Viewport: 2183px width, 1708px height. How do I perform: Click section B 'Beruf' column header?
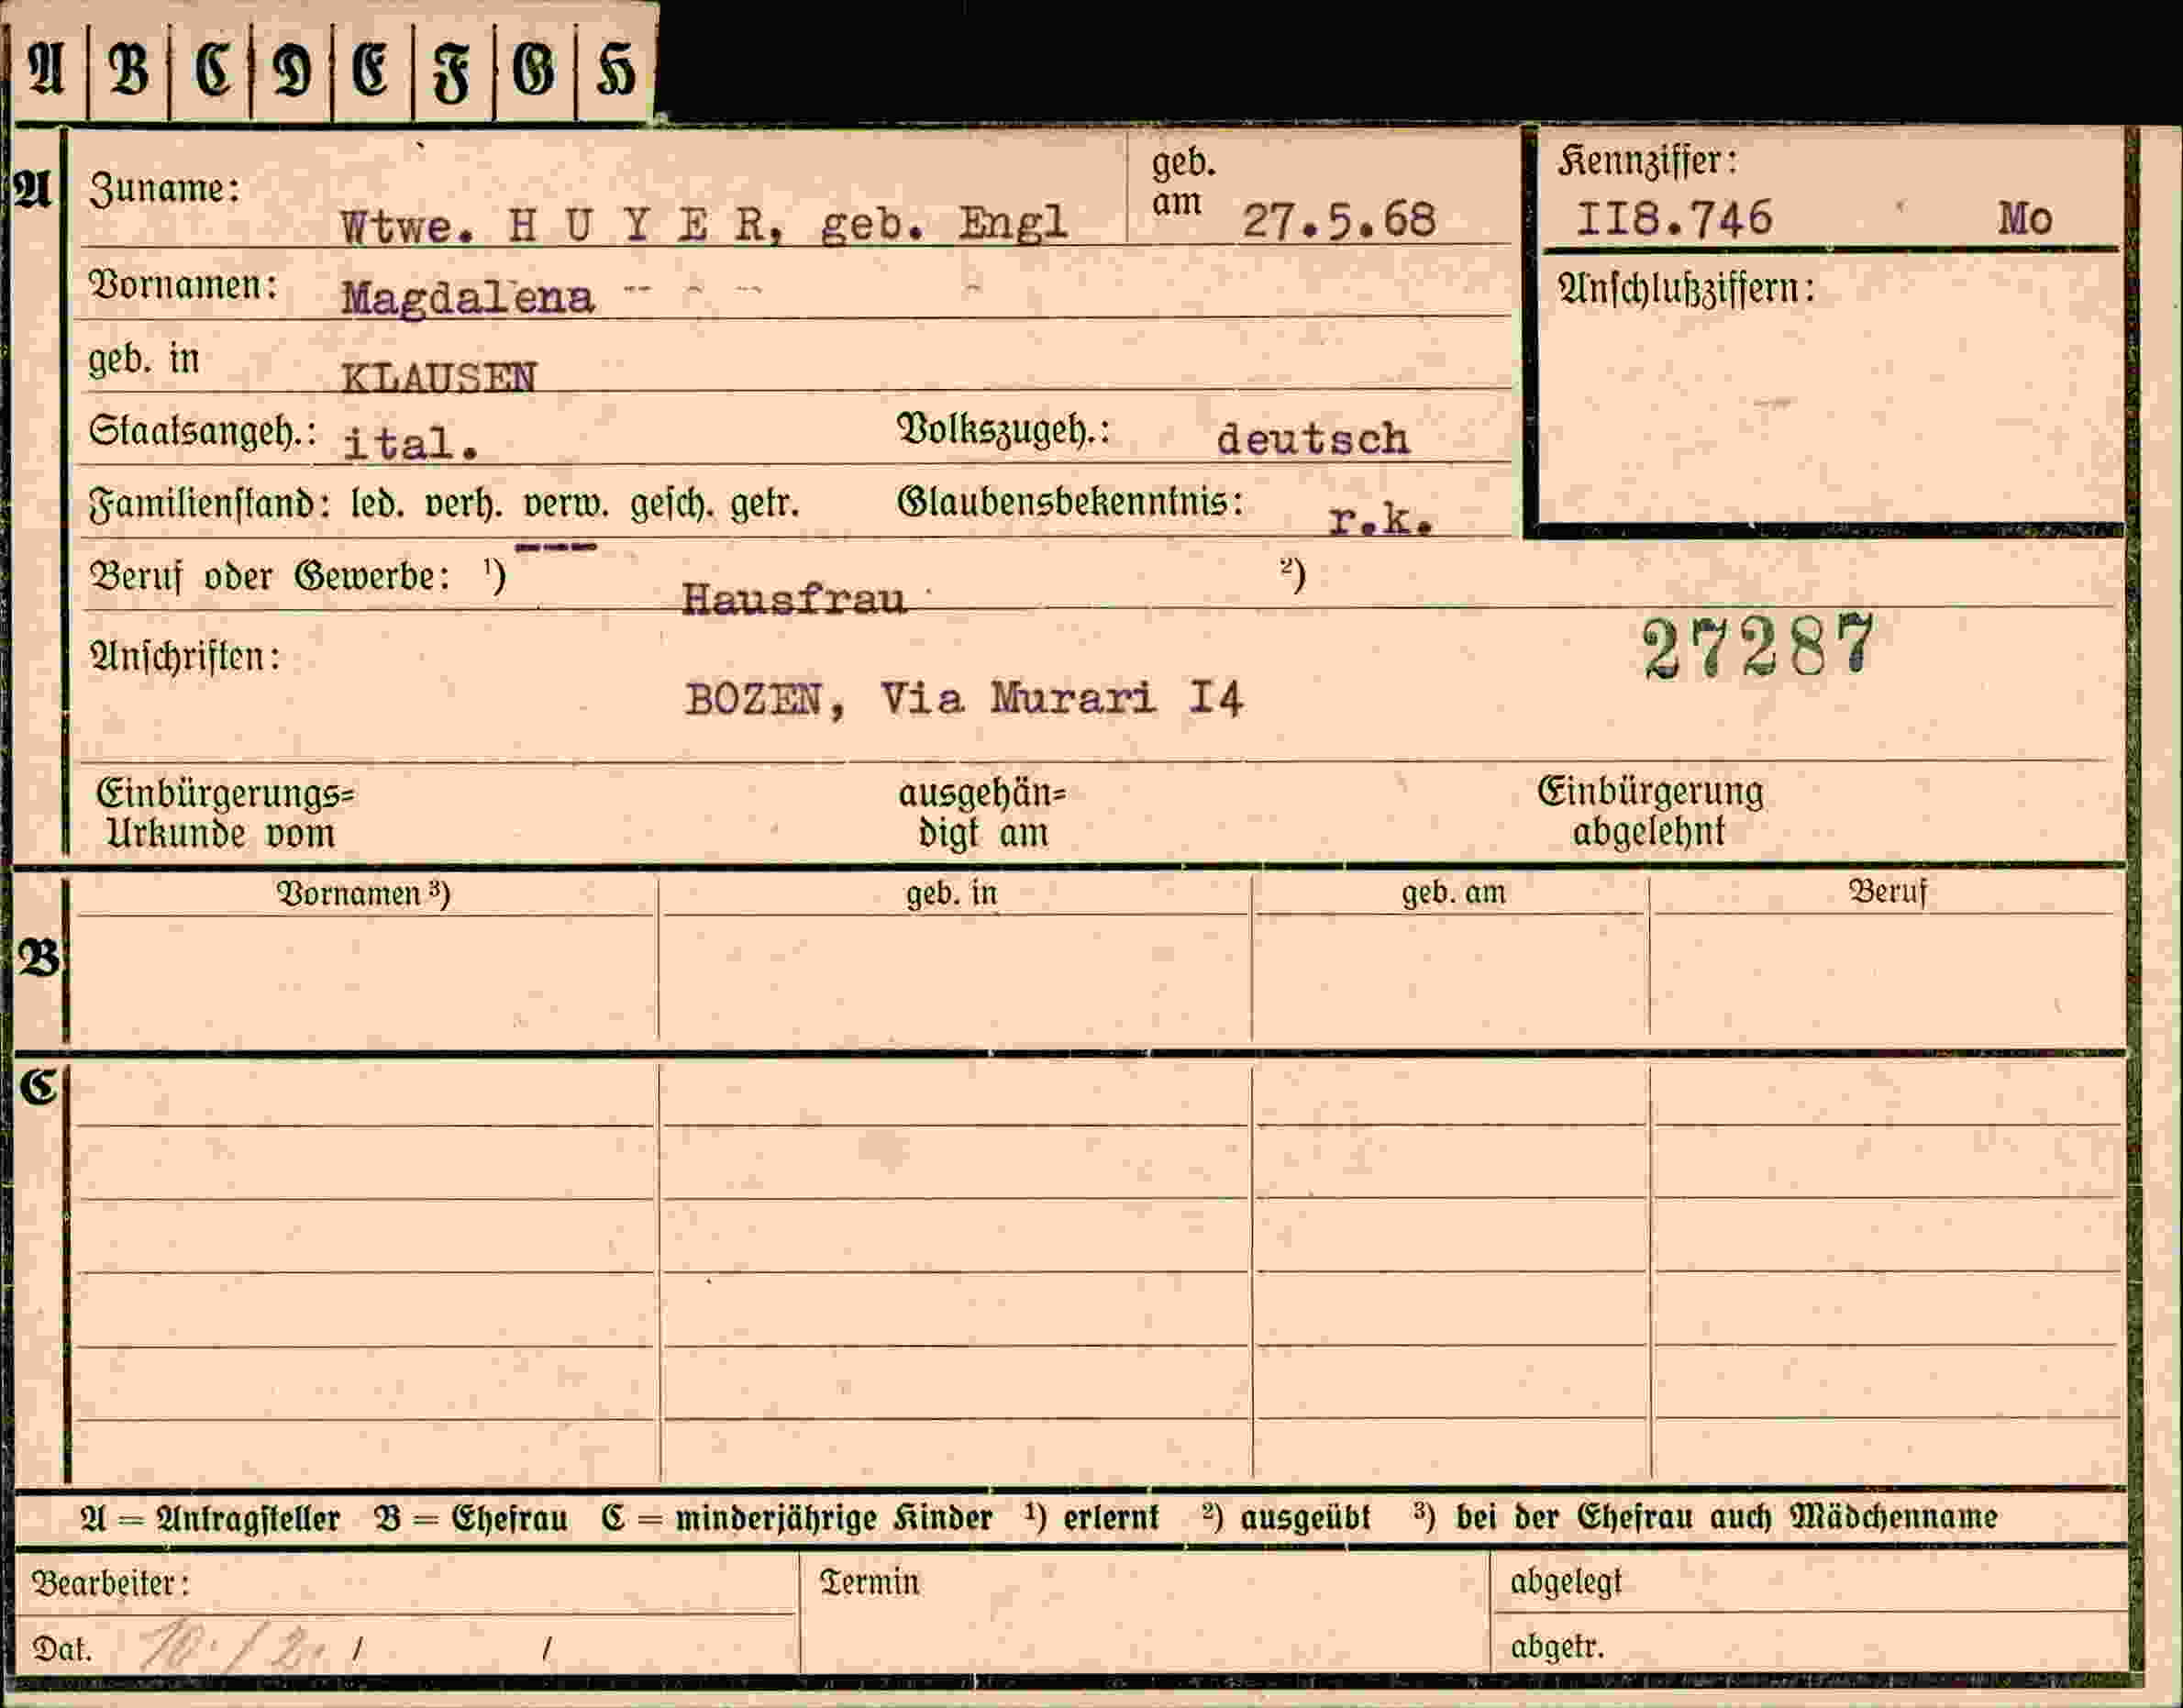[1887, 891]
